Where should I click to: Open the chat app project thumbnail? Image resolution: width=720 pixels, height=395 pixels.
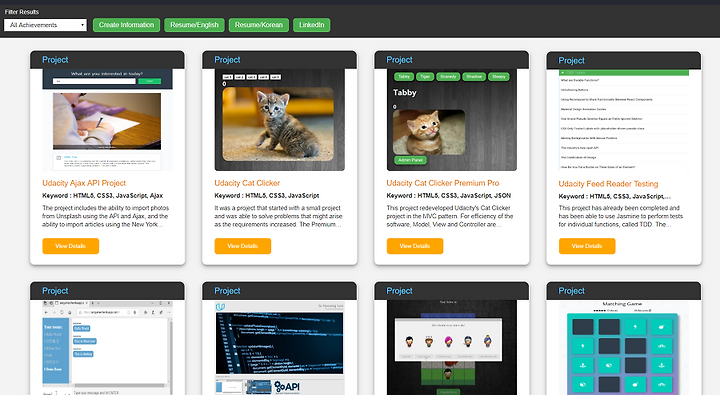(x=107, y=348)
